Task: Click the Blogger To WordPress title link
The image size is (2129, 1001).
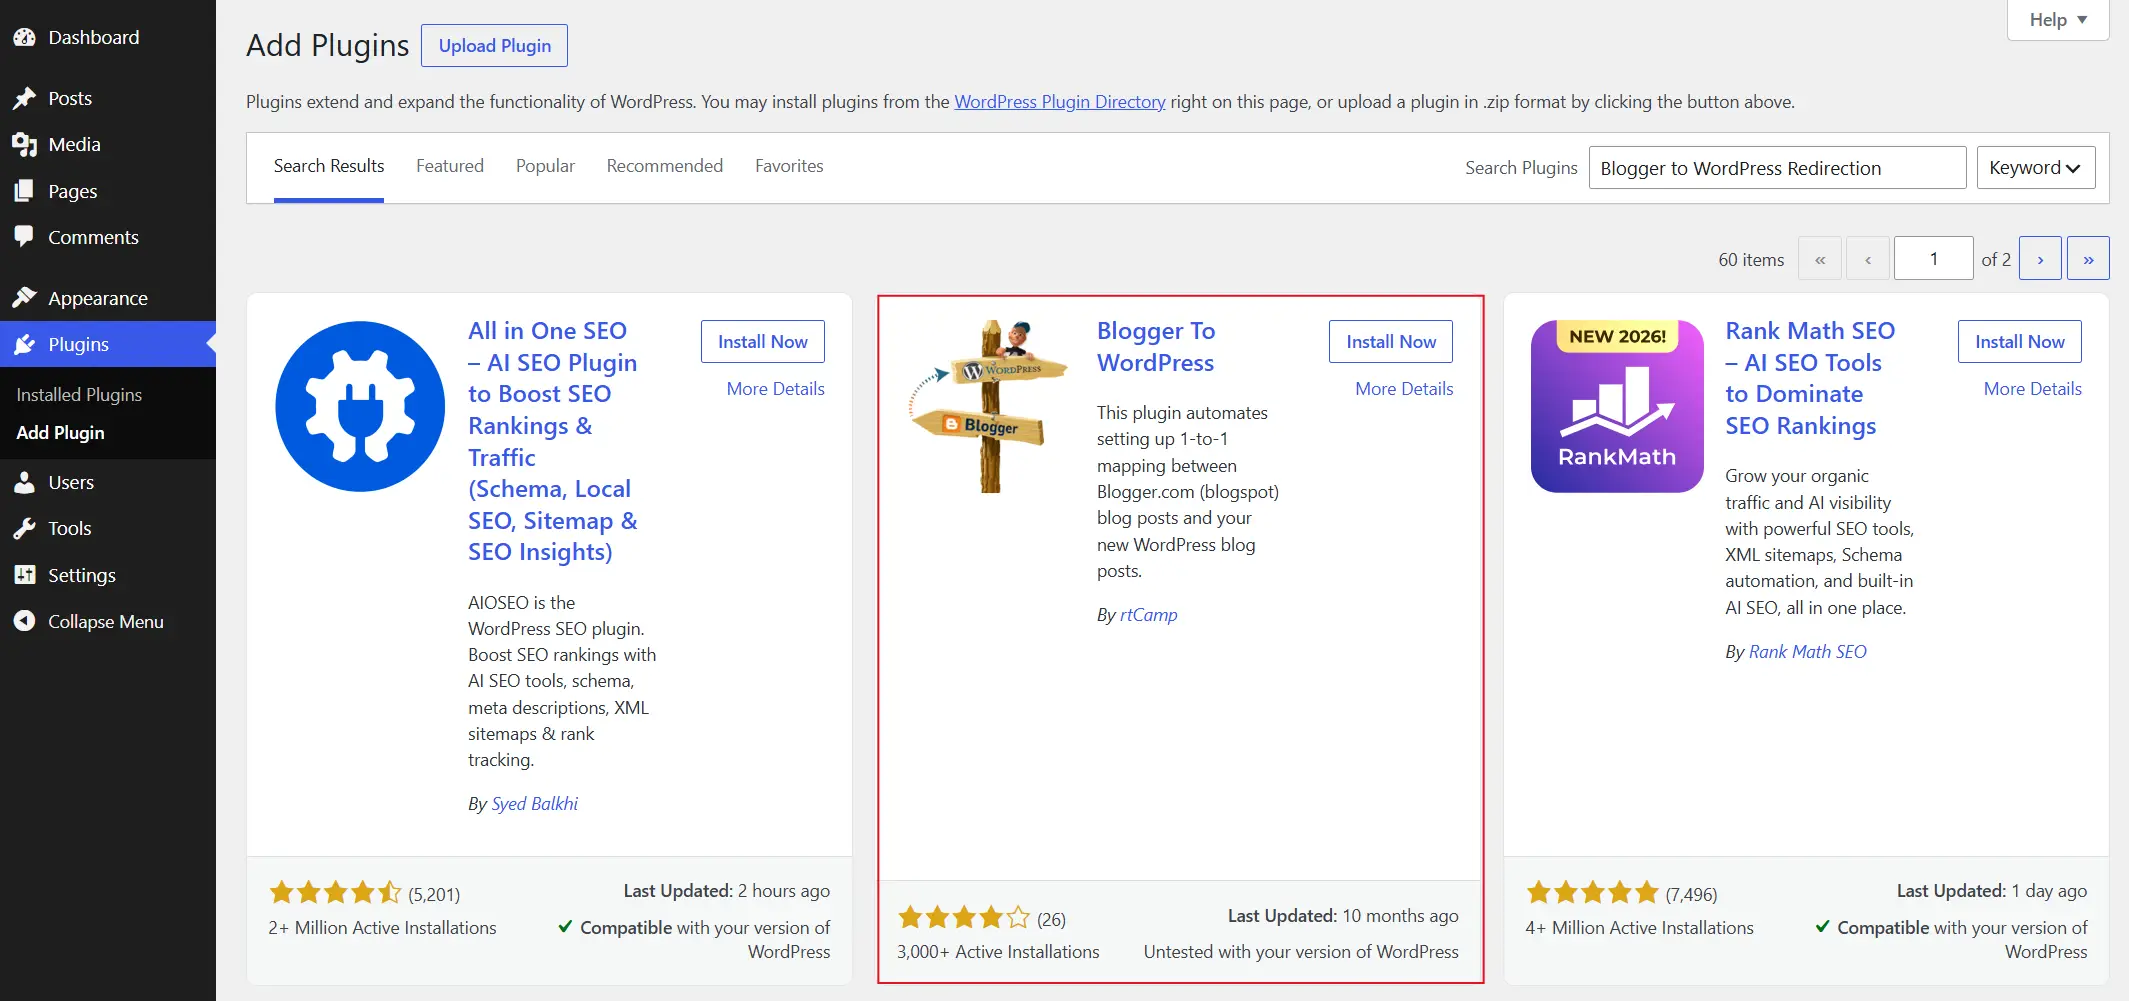Action: (1156, 347)
